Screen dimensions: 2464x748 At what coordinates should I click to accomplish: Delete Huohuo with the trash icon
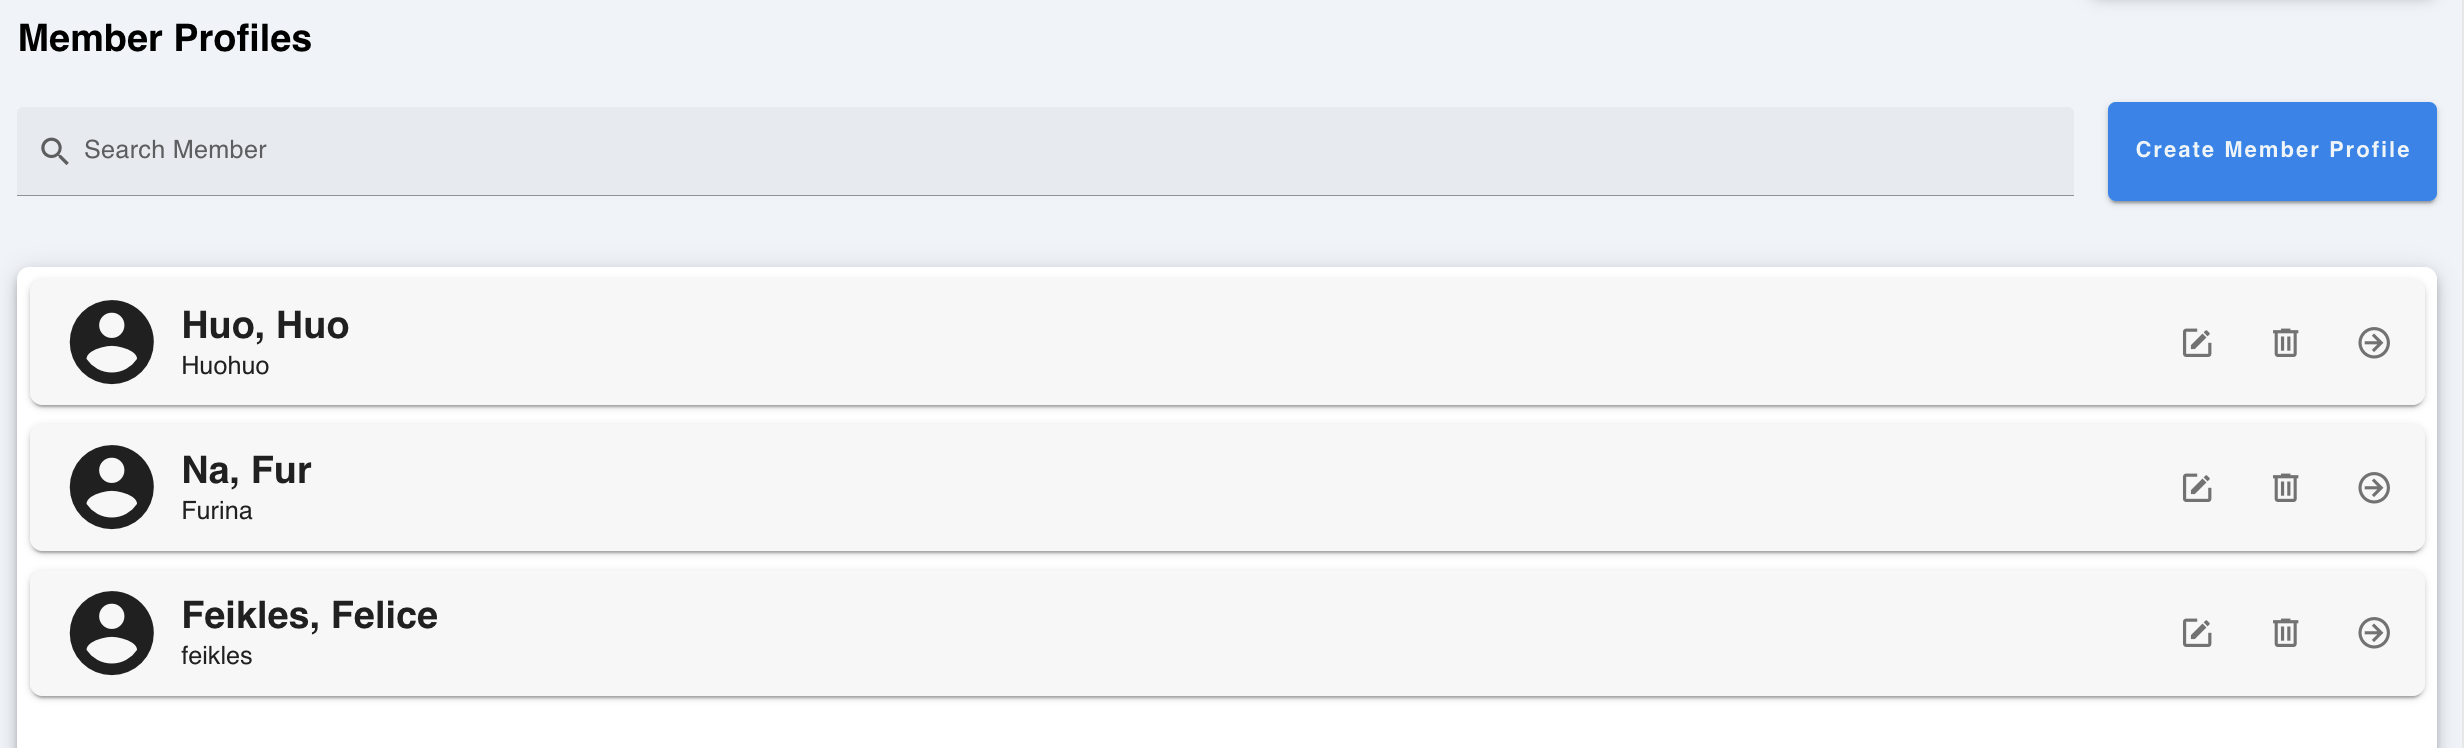tap(2285, 342)
